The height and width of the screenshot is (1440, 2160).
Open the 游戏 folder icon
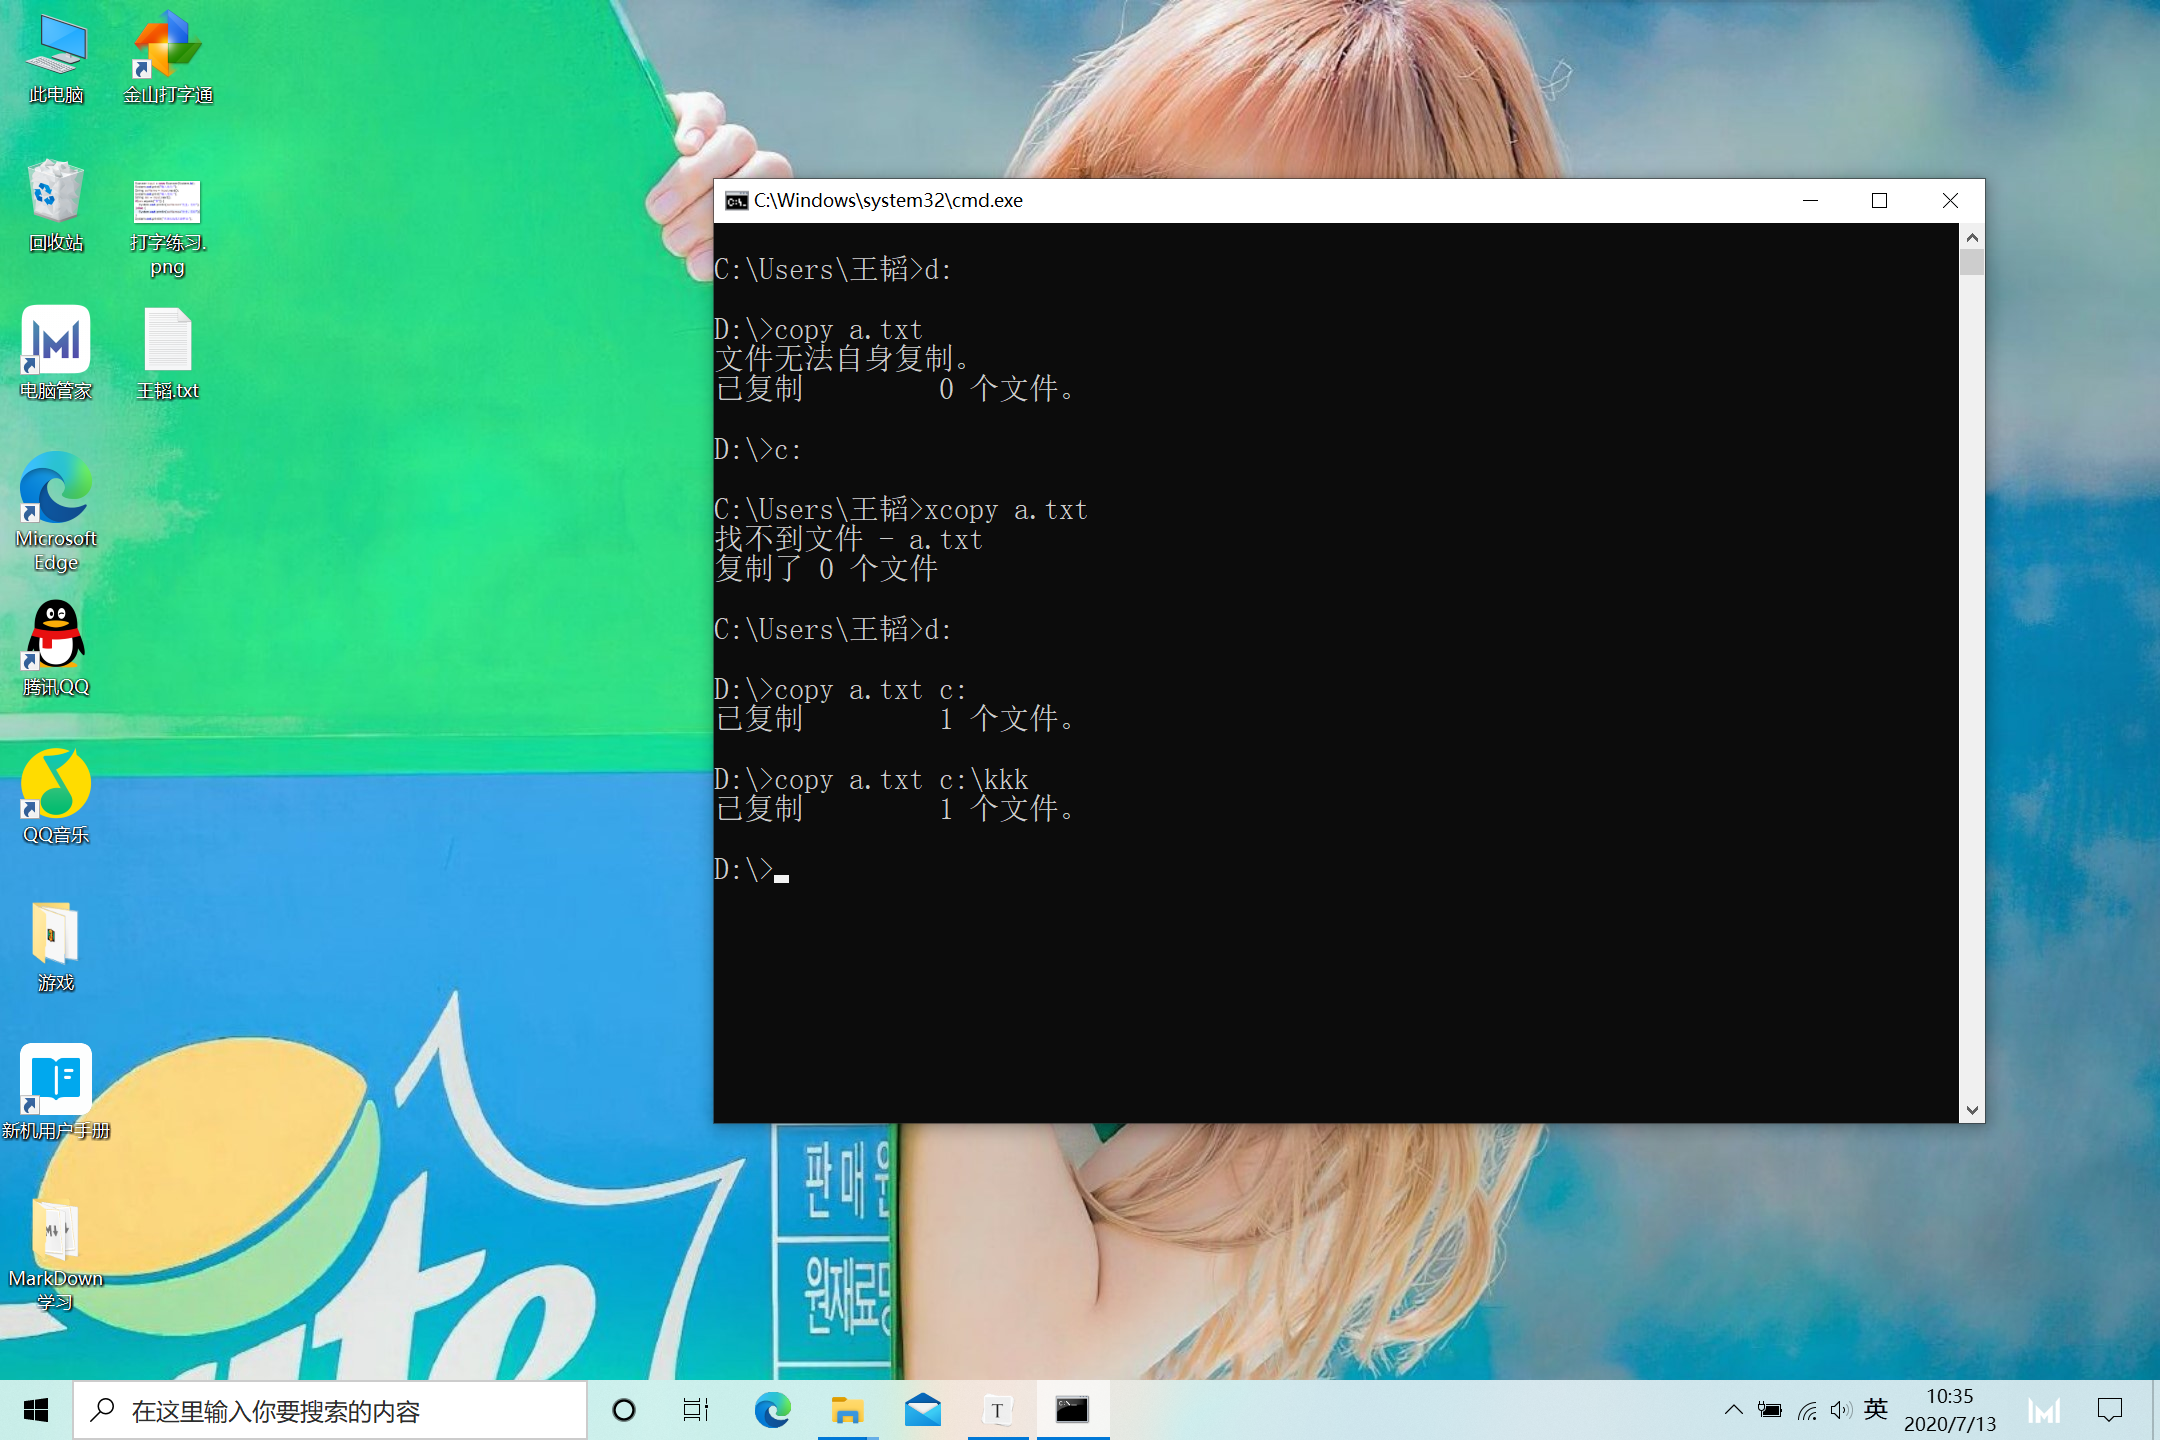point(56,933)
